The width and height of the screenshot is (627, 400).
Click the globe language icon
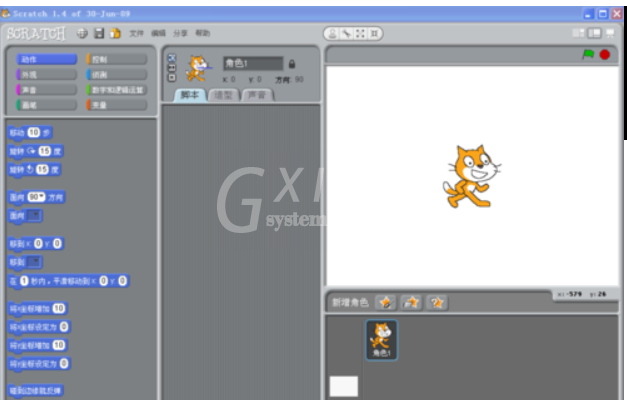click(x=82, y=34)
